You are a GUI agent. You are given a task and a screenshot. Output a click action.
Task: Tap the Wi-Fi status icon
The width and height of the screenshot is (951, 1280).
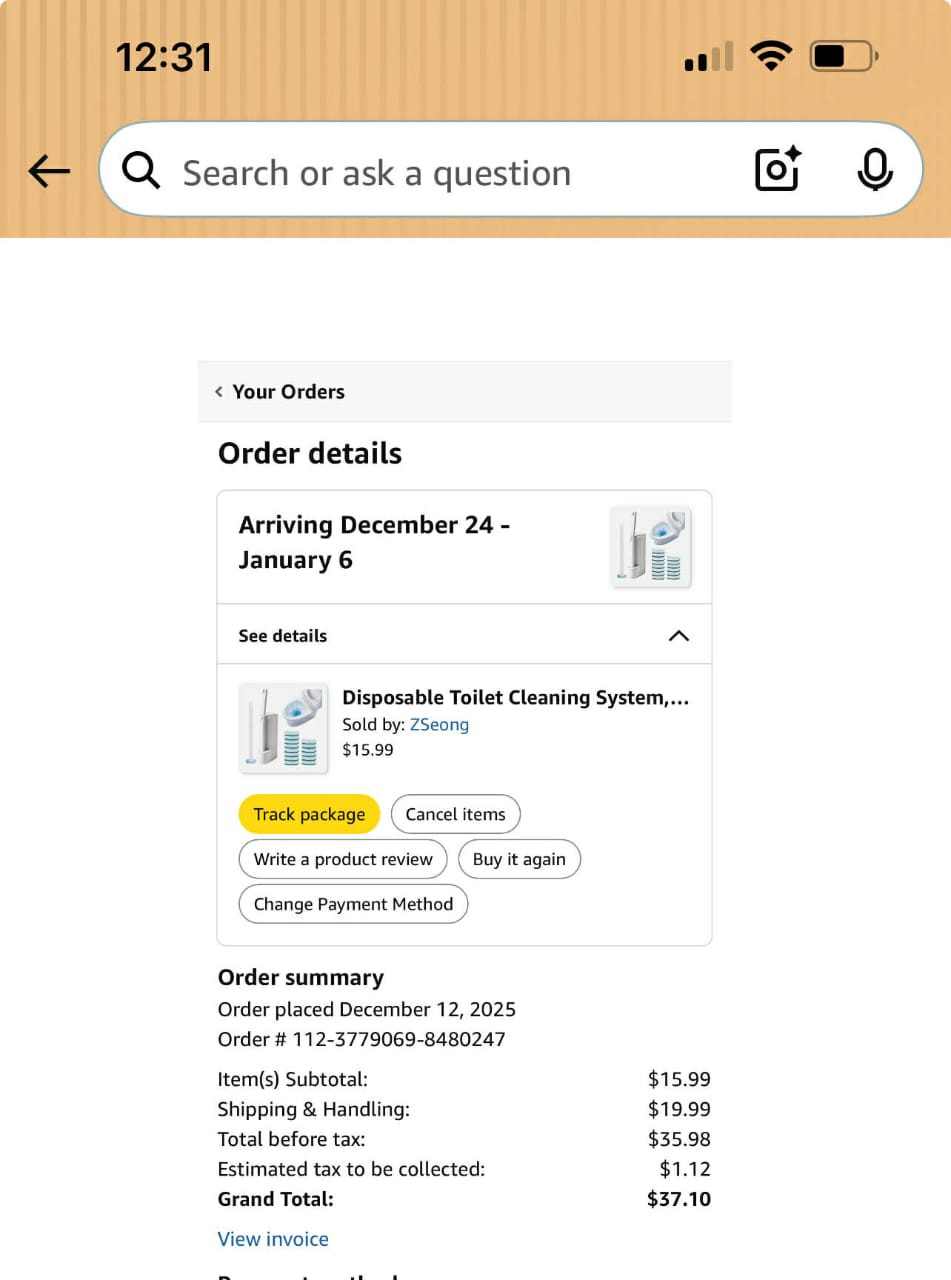point(770,56)
